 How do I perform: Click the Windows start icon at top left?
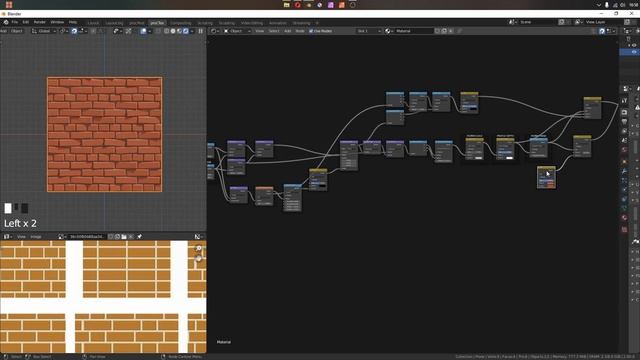[x=9, y=4]
